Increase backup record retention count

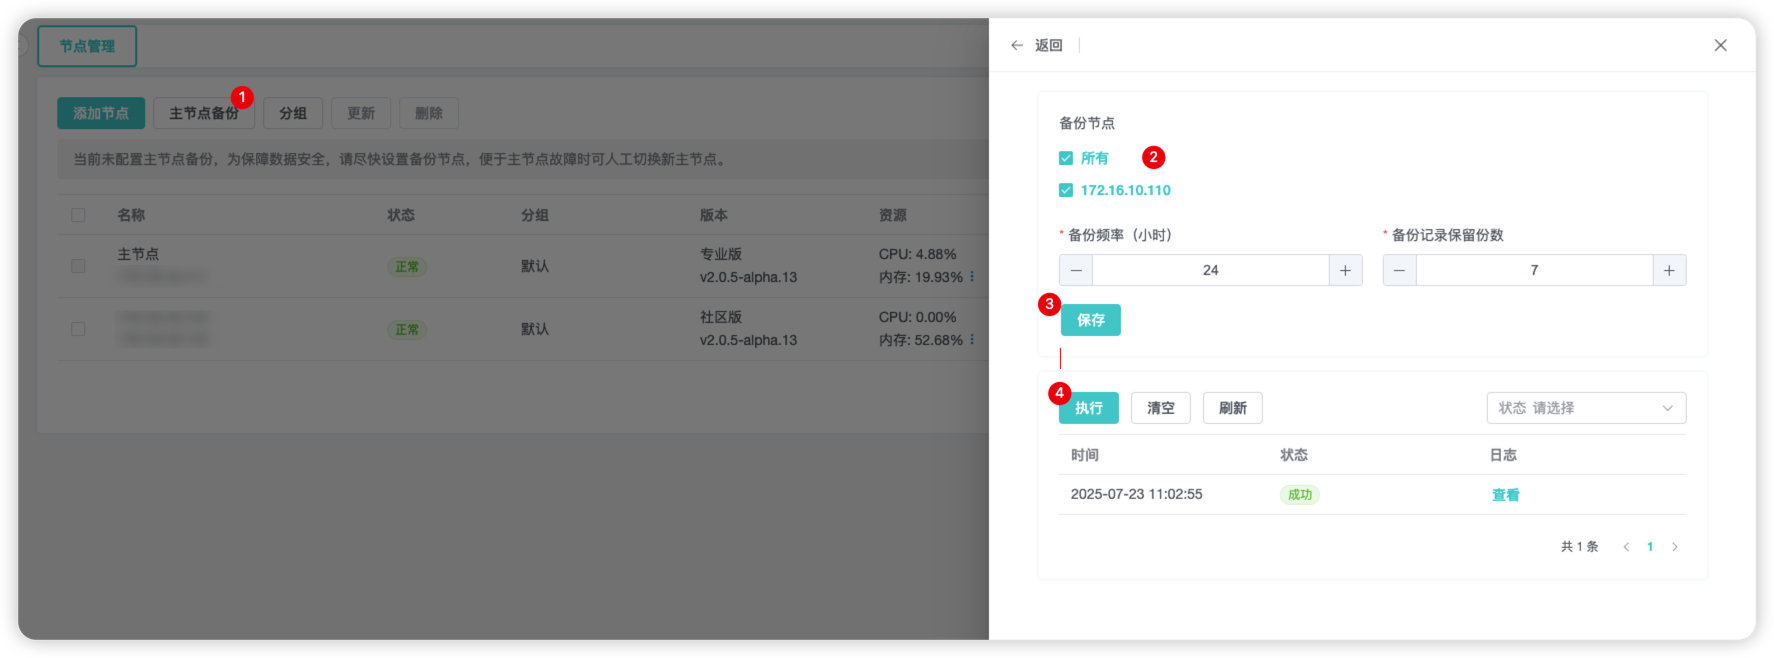click(1669, 270)
